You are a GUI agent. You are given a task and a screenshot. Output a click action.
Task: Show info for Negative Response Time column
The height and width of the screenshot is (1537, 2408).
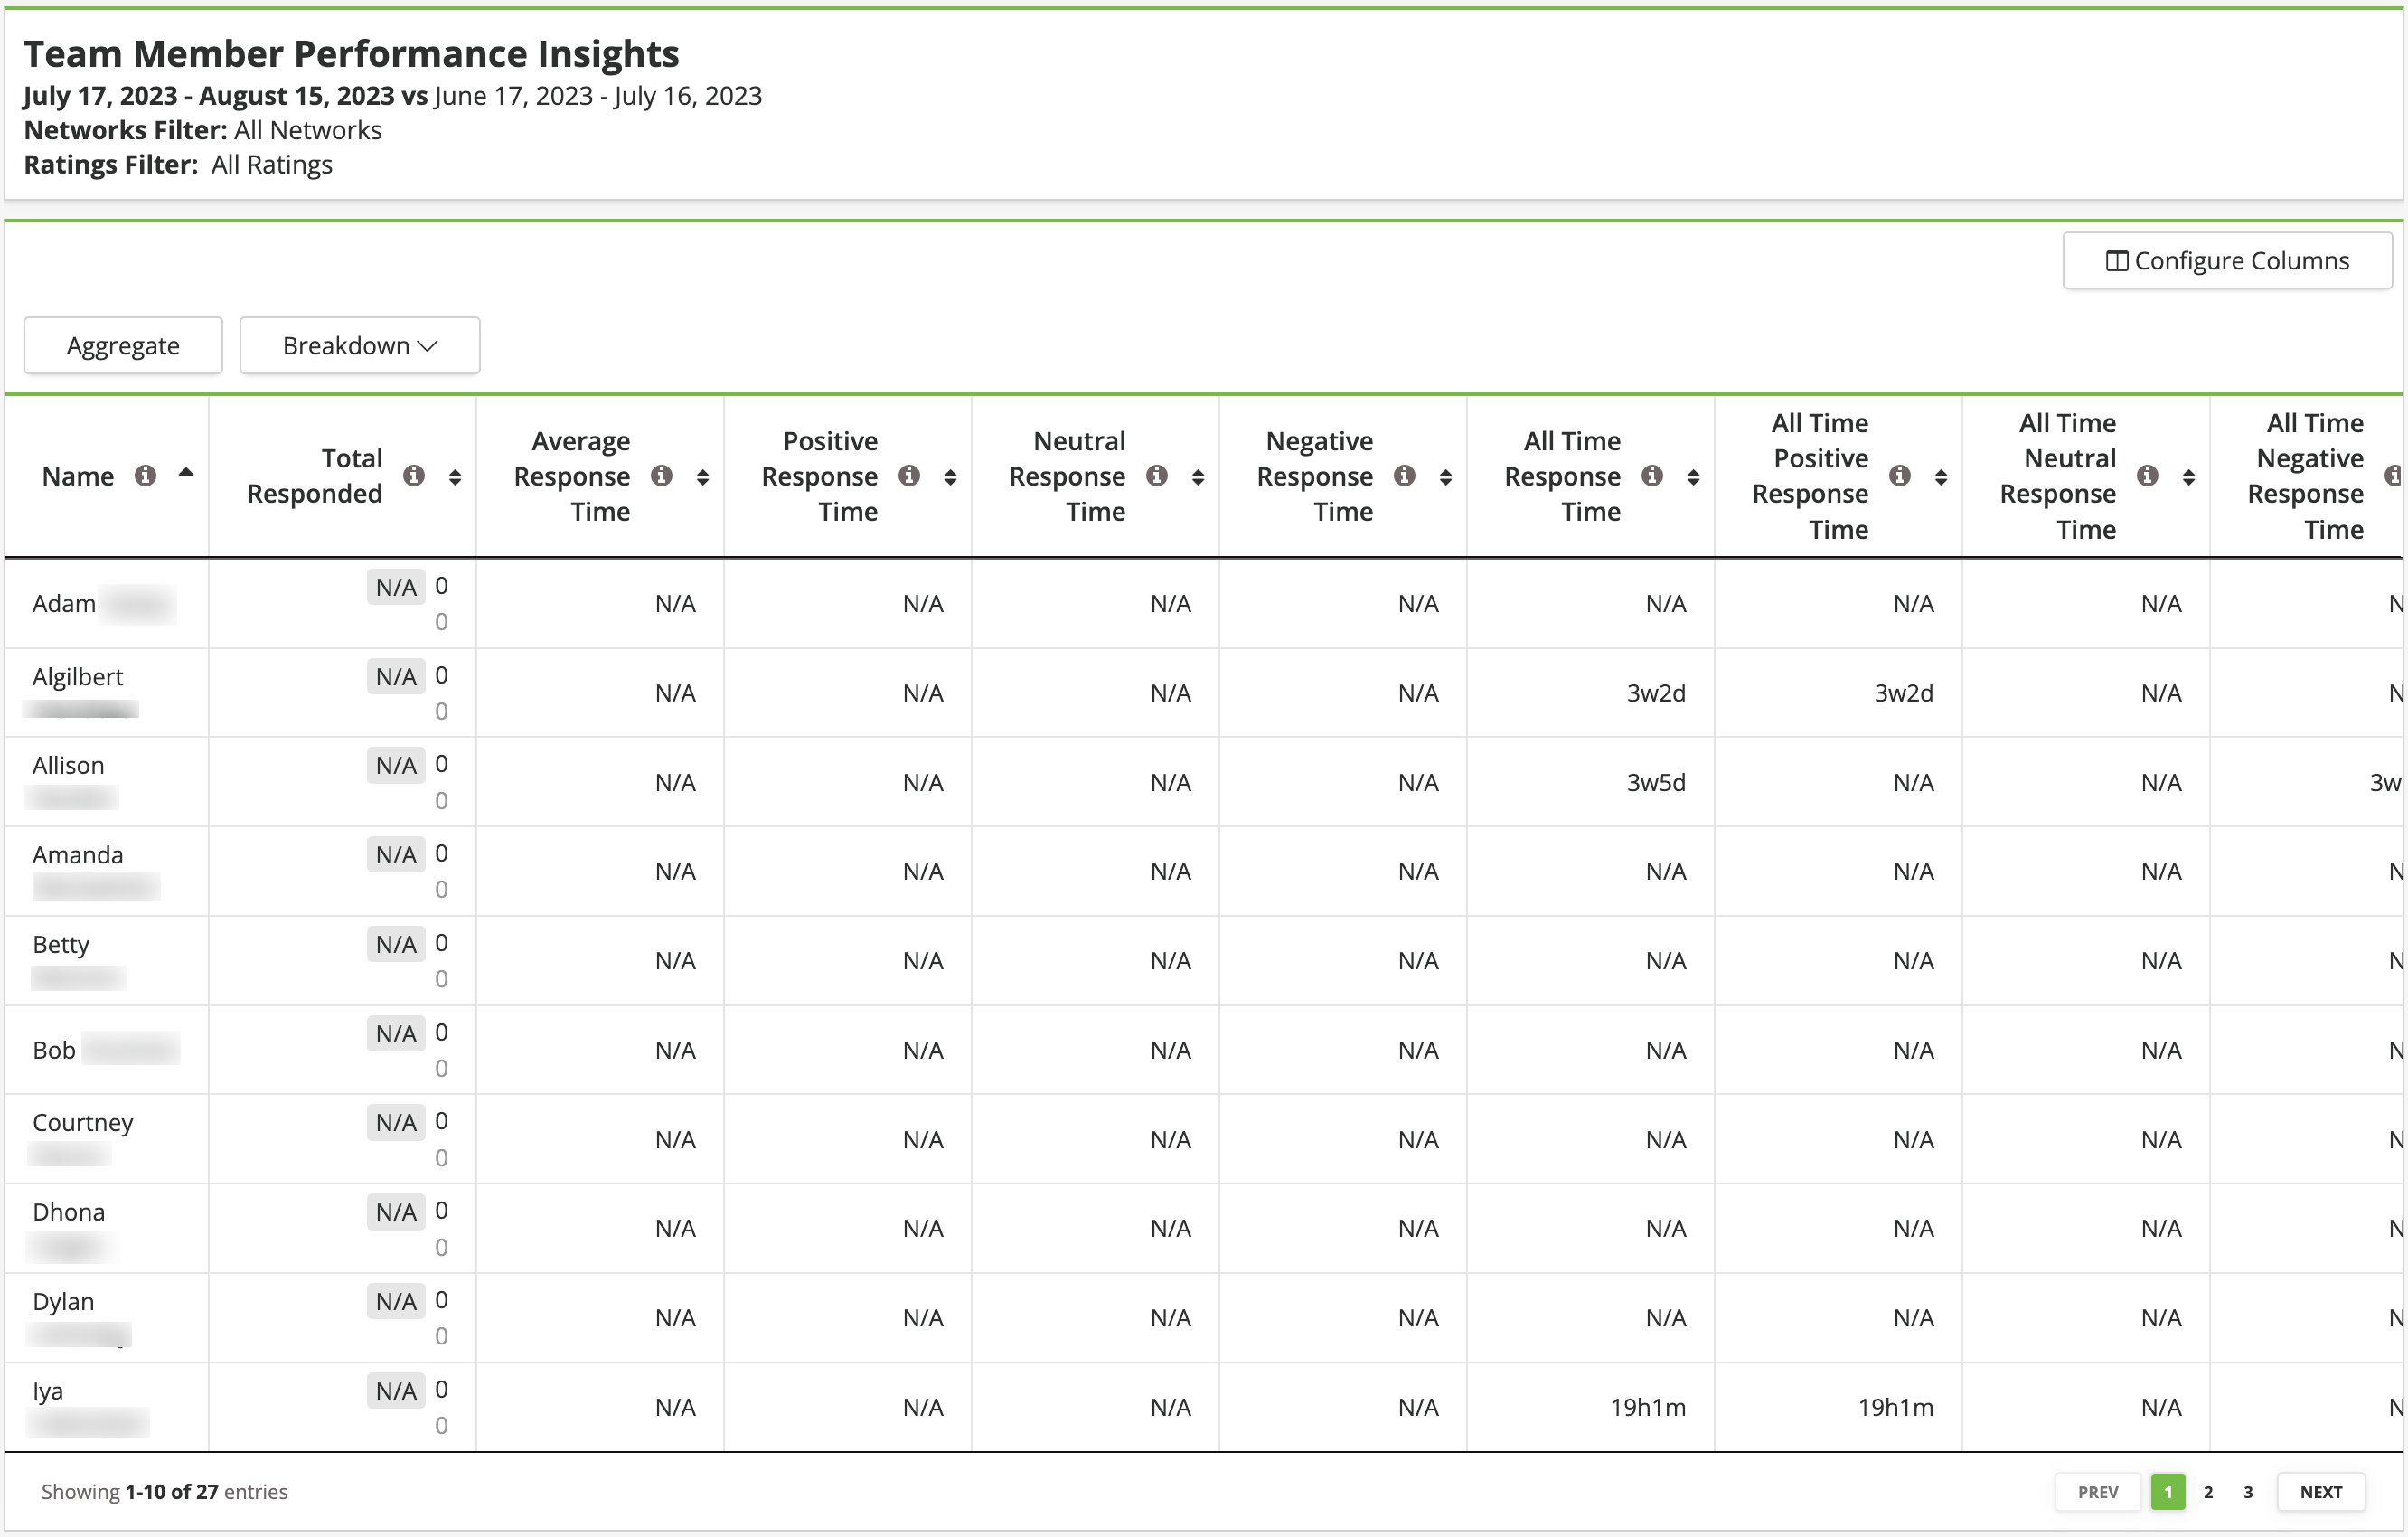[x=1405, y=476]
